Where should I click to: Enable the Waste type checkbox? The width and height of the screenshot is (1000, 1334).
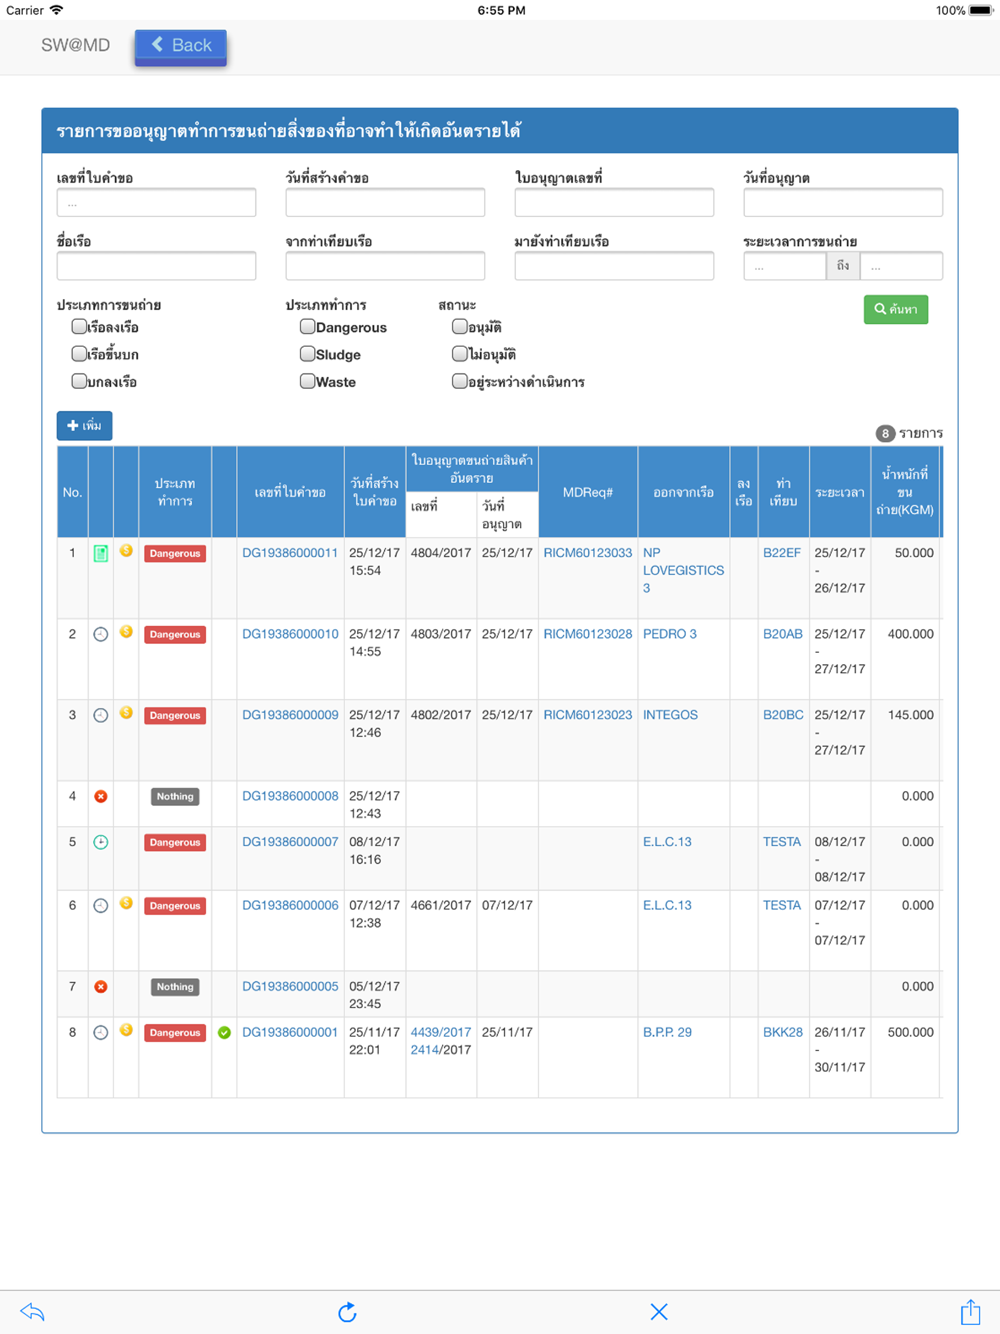[x=308, y=381]
